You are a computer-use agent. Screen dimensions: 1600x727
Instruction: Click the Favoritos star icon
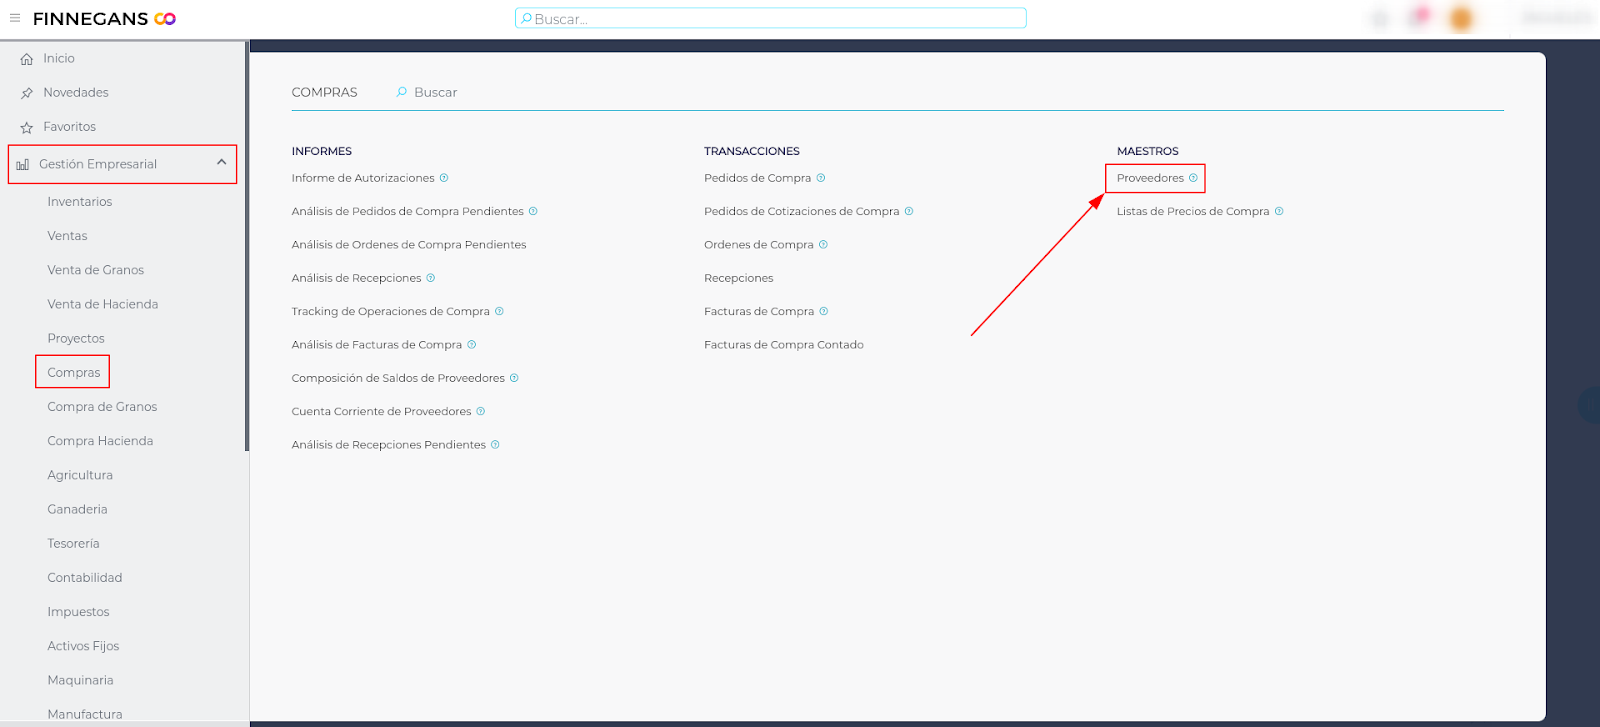[x=27, y=127]
